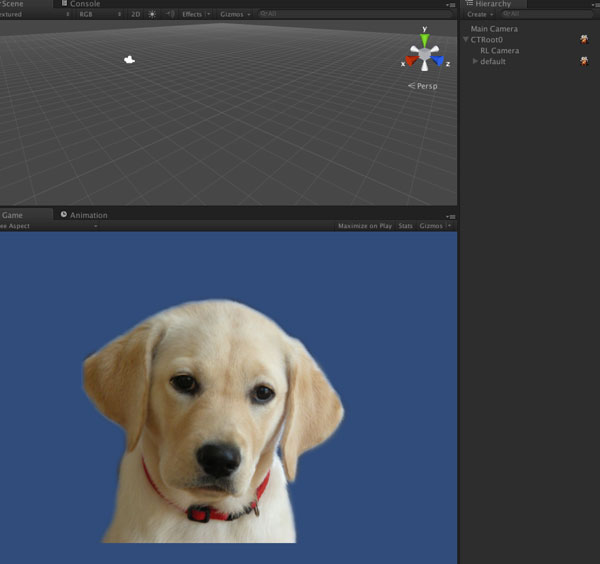Open Game view Gizmos dropdown arrow

pyautogui.click(x=449, y=226)
